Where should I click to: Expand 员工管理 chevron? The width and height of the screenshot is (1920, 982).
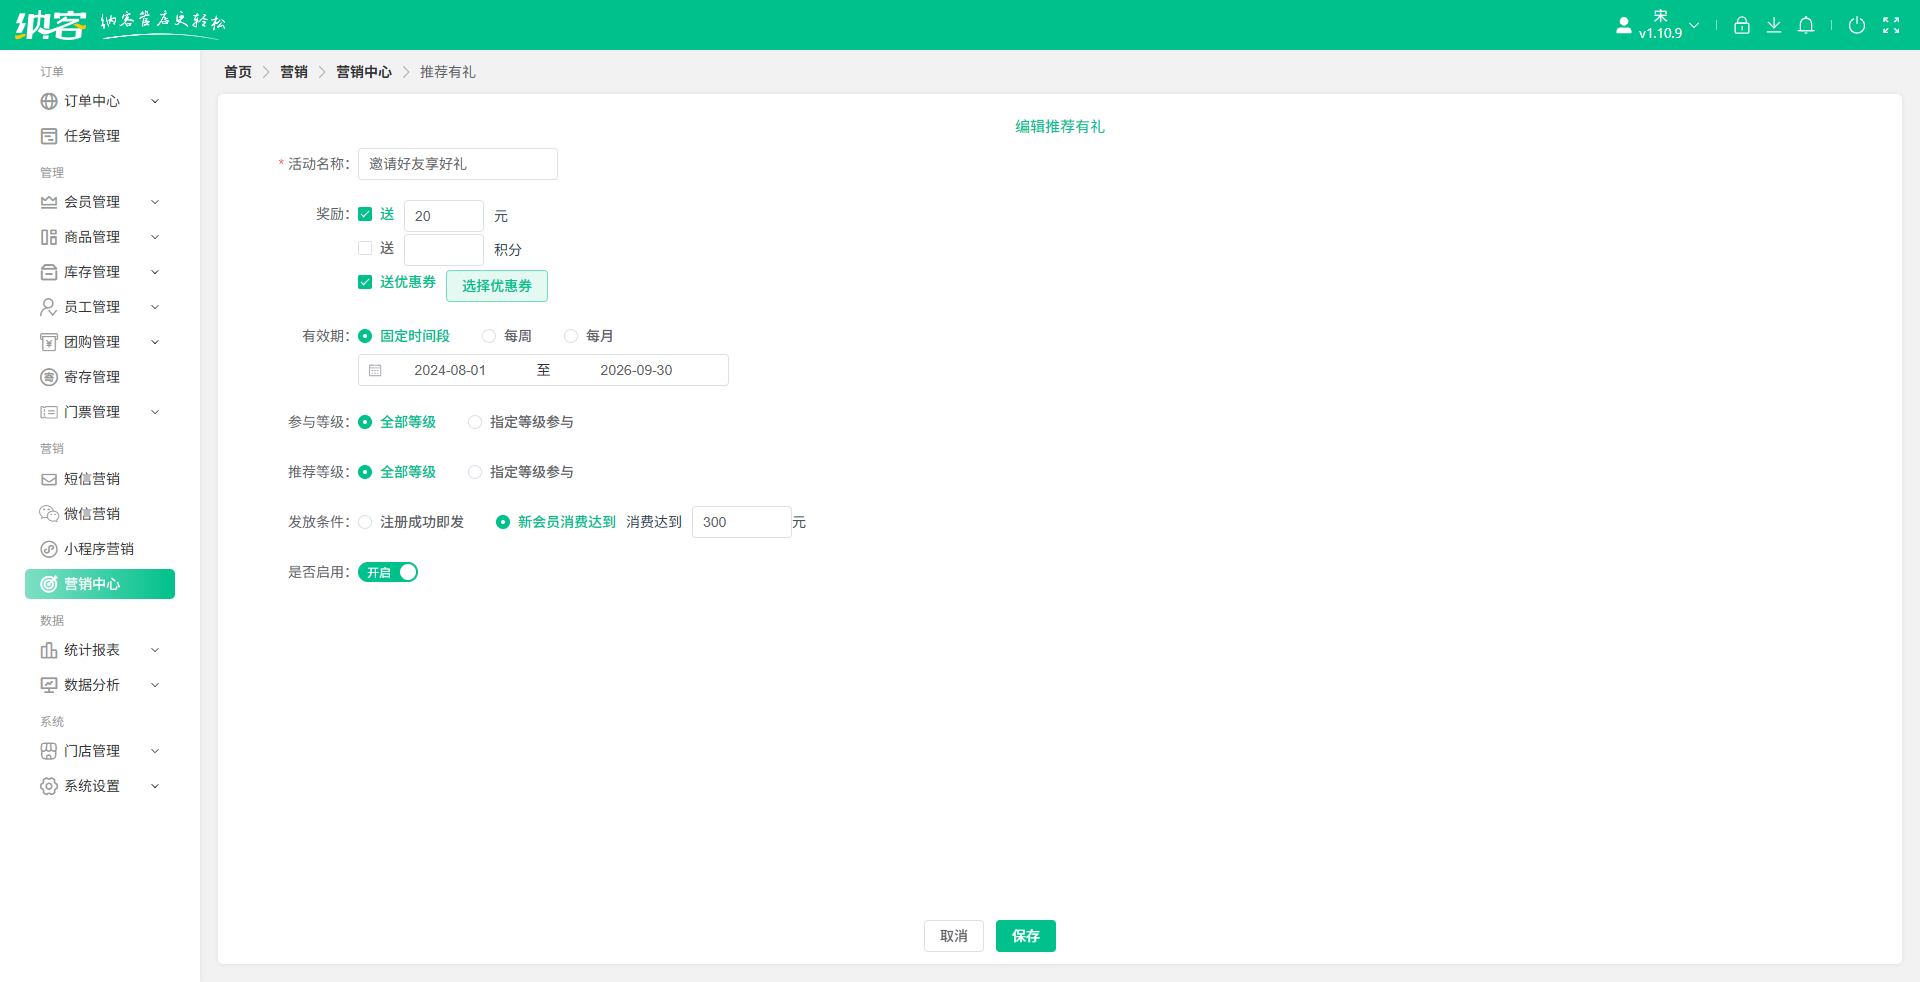pyautogui.click(x=155, y=307)
